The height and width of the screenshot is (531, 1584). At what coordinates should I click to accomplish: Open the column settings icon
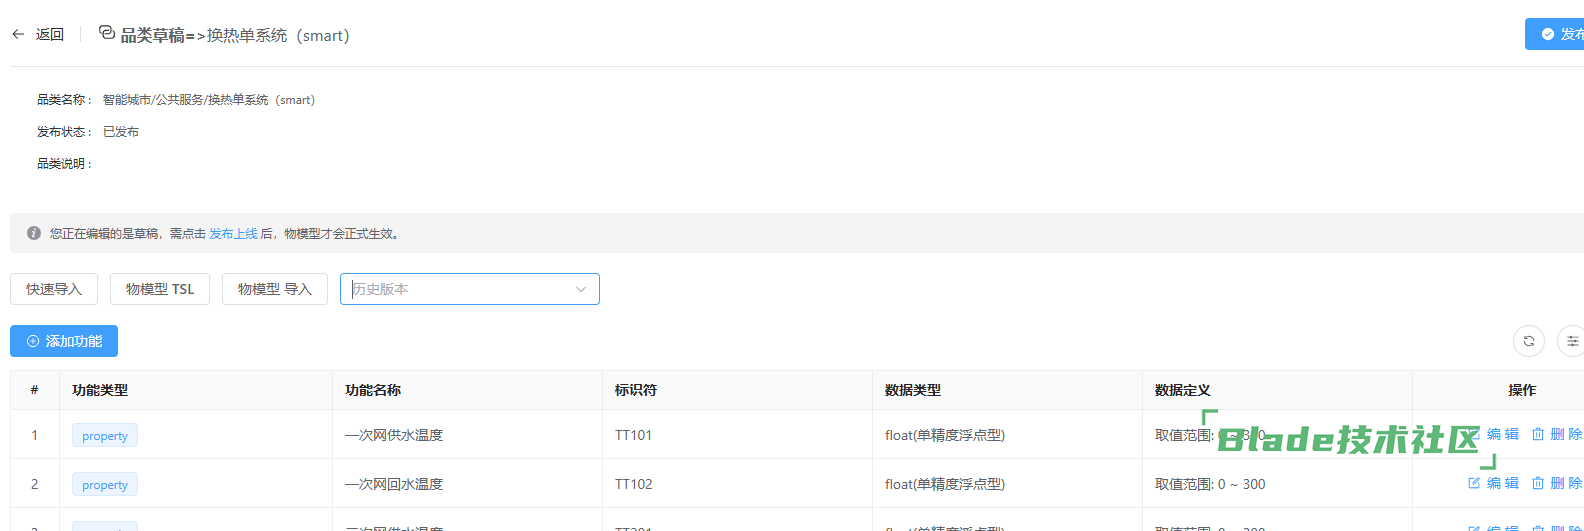(1572, 341)
